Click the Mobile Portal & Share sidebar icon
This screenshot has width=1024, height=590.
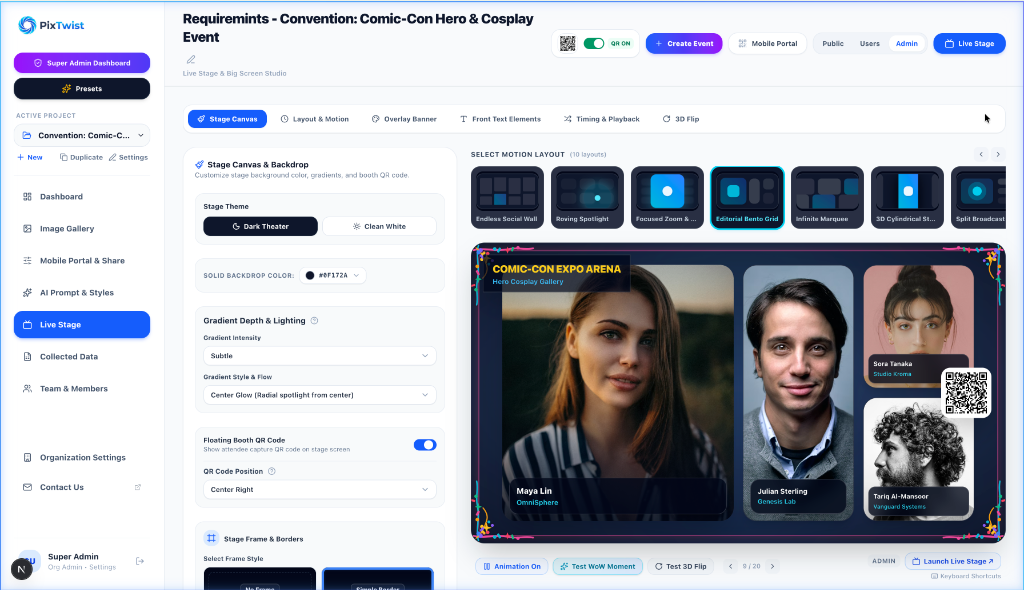click(27, 261)
